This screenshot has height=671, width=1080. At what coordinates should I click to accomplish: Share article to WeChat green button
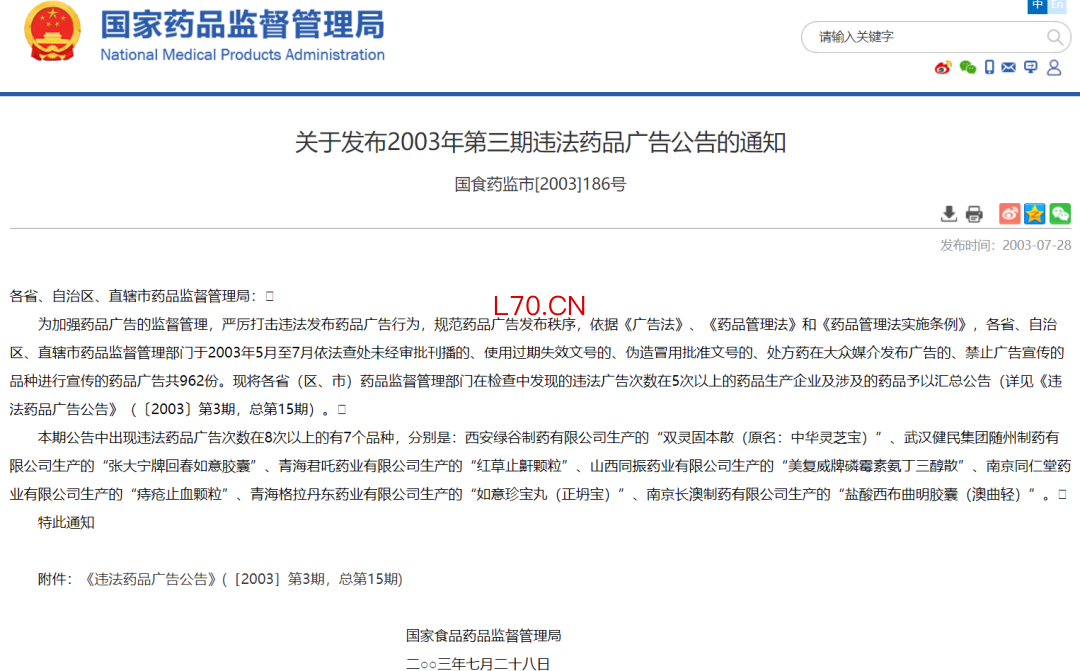click(1060, 214)
